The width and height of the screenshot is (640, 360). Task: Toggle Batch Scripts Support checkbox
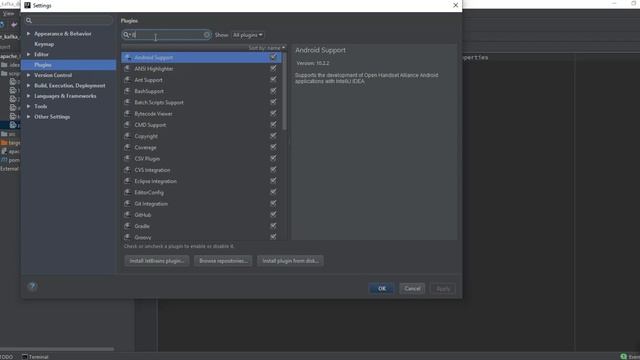click(x=273, y=102)
